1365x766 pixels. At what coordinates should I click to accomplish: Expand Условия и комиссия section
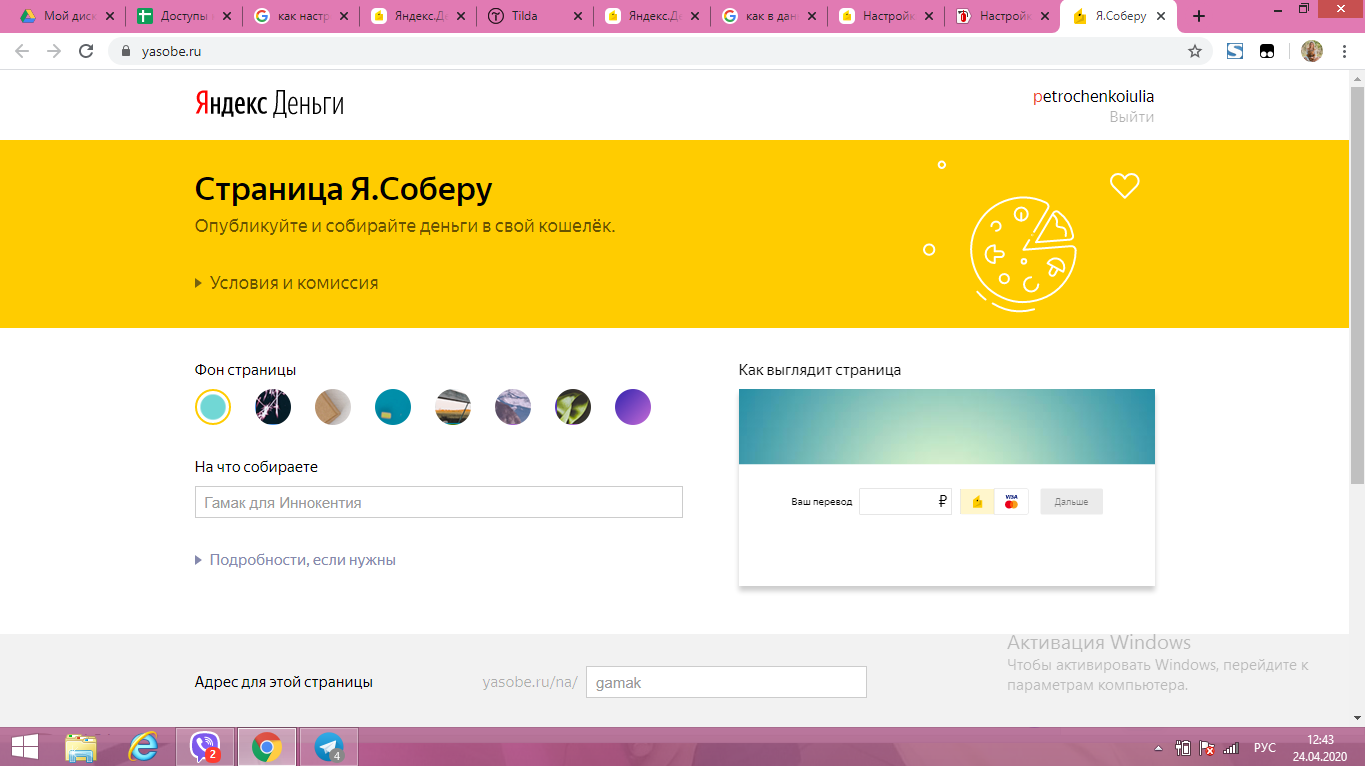[x=286, y=283]
